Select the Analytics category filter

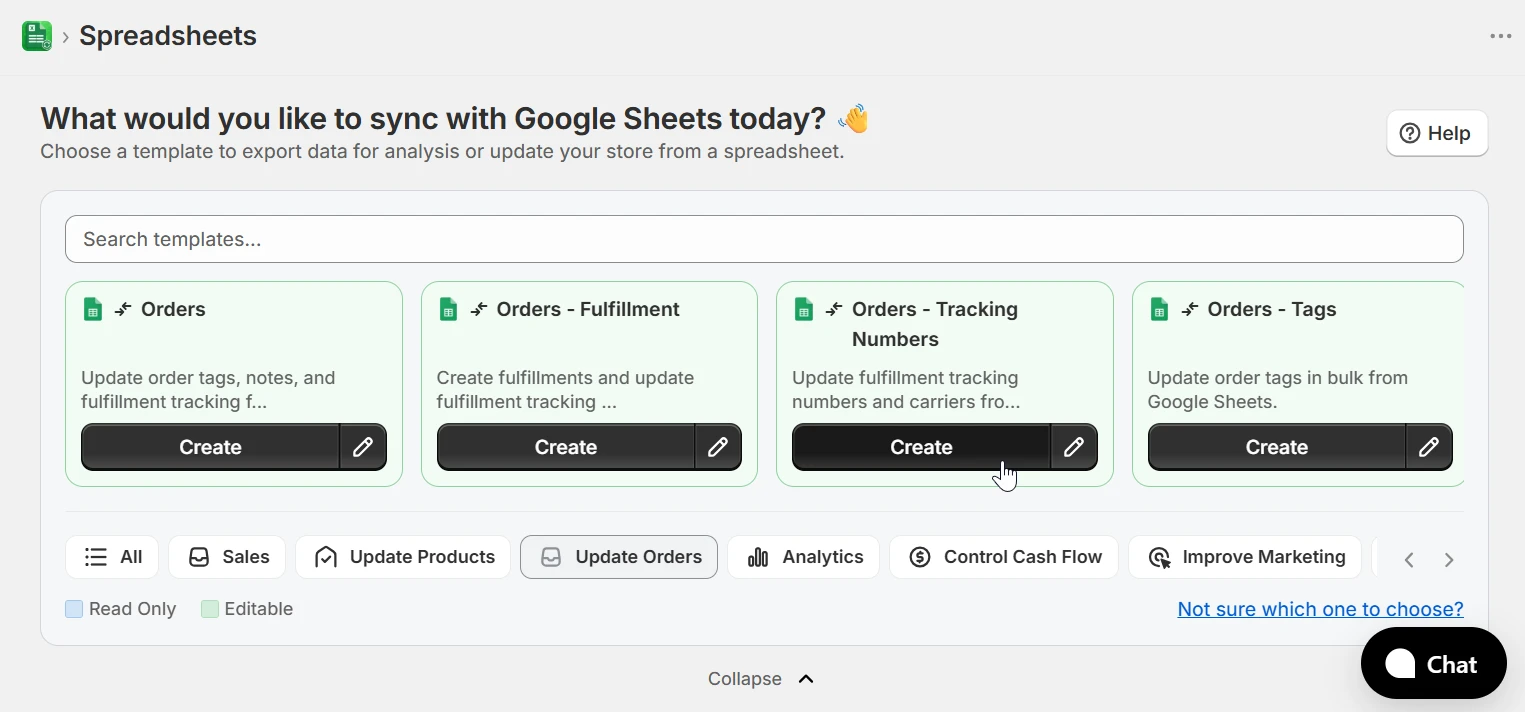804,557
